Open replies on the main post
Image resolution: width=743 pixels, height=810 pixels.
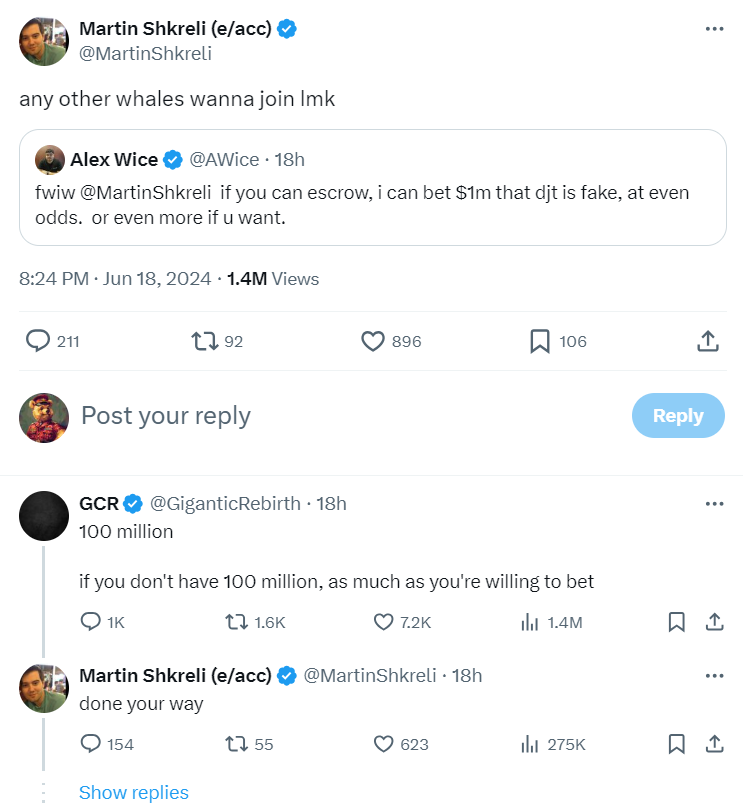(x=38, y=341)
